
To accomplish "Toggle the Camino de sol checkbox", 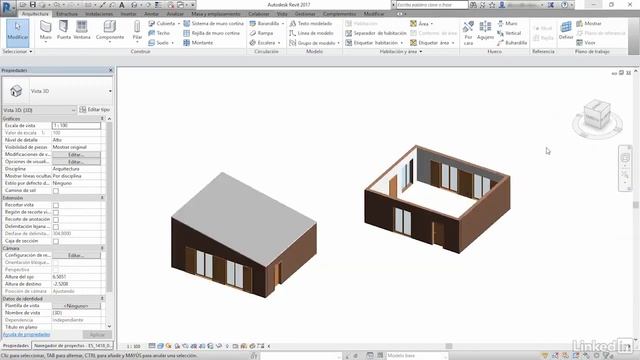I will [x=56, y=191].
